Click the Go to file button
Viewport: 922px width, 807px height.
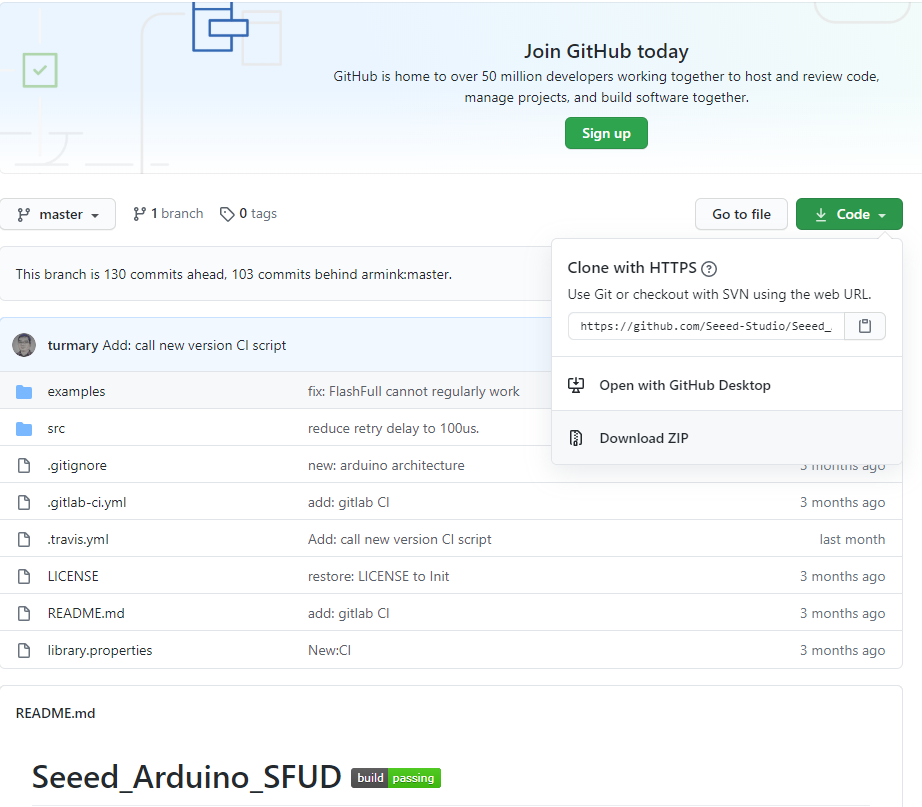click(741, 214)
